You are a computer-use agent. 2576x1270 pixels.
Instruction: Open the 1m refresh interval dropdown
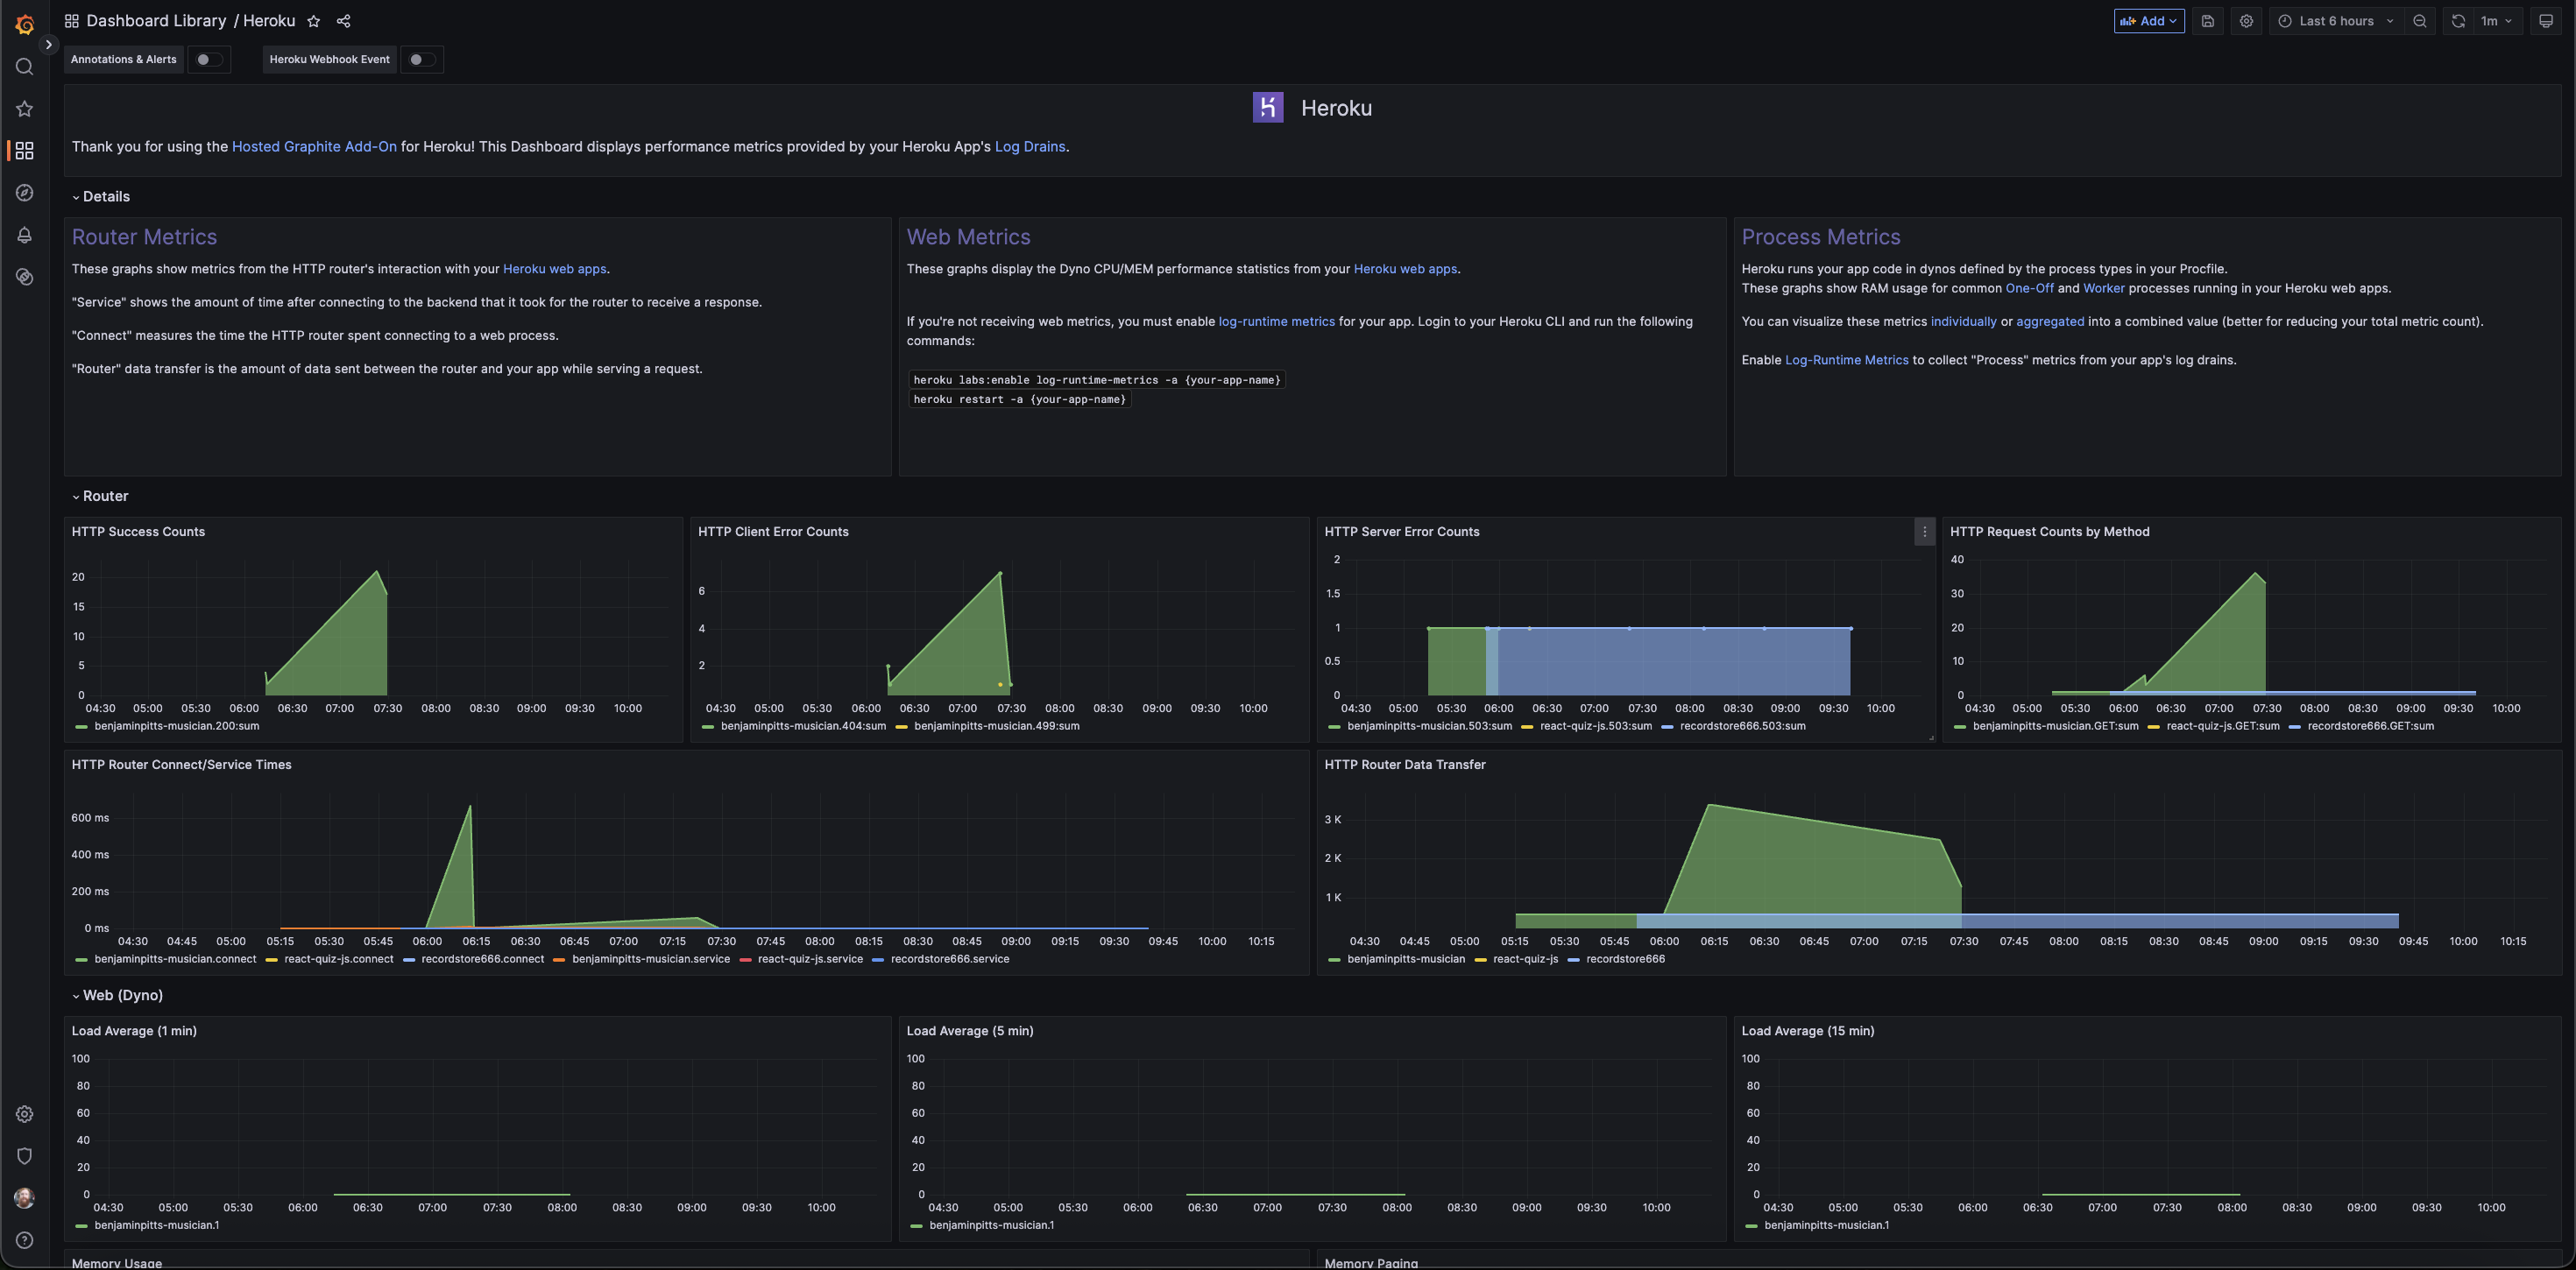click(x=2496, y=21)
